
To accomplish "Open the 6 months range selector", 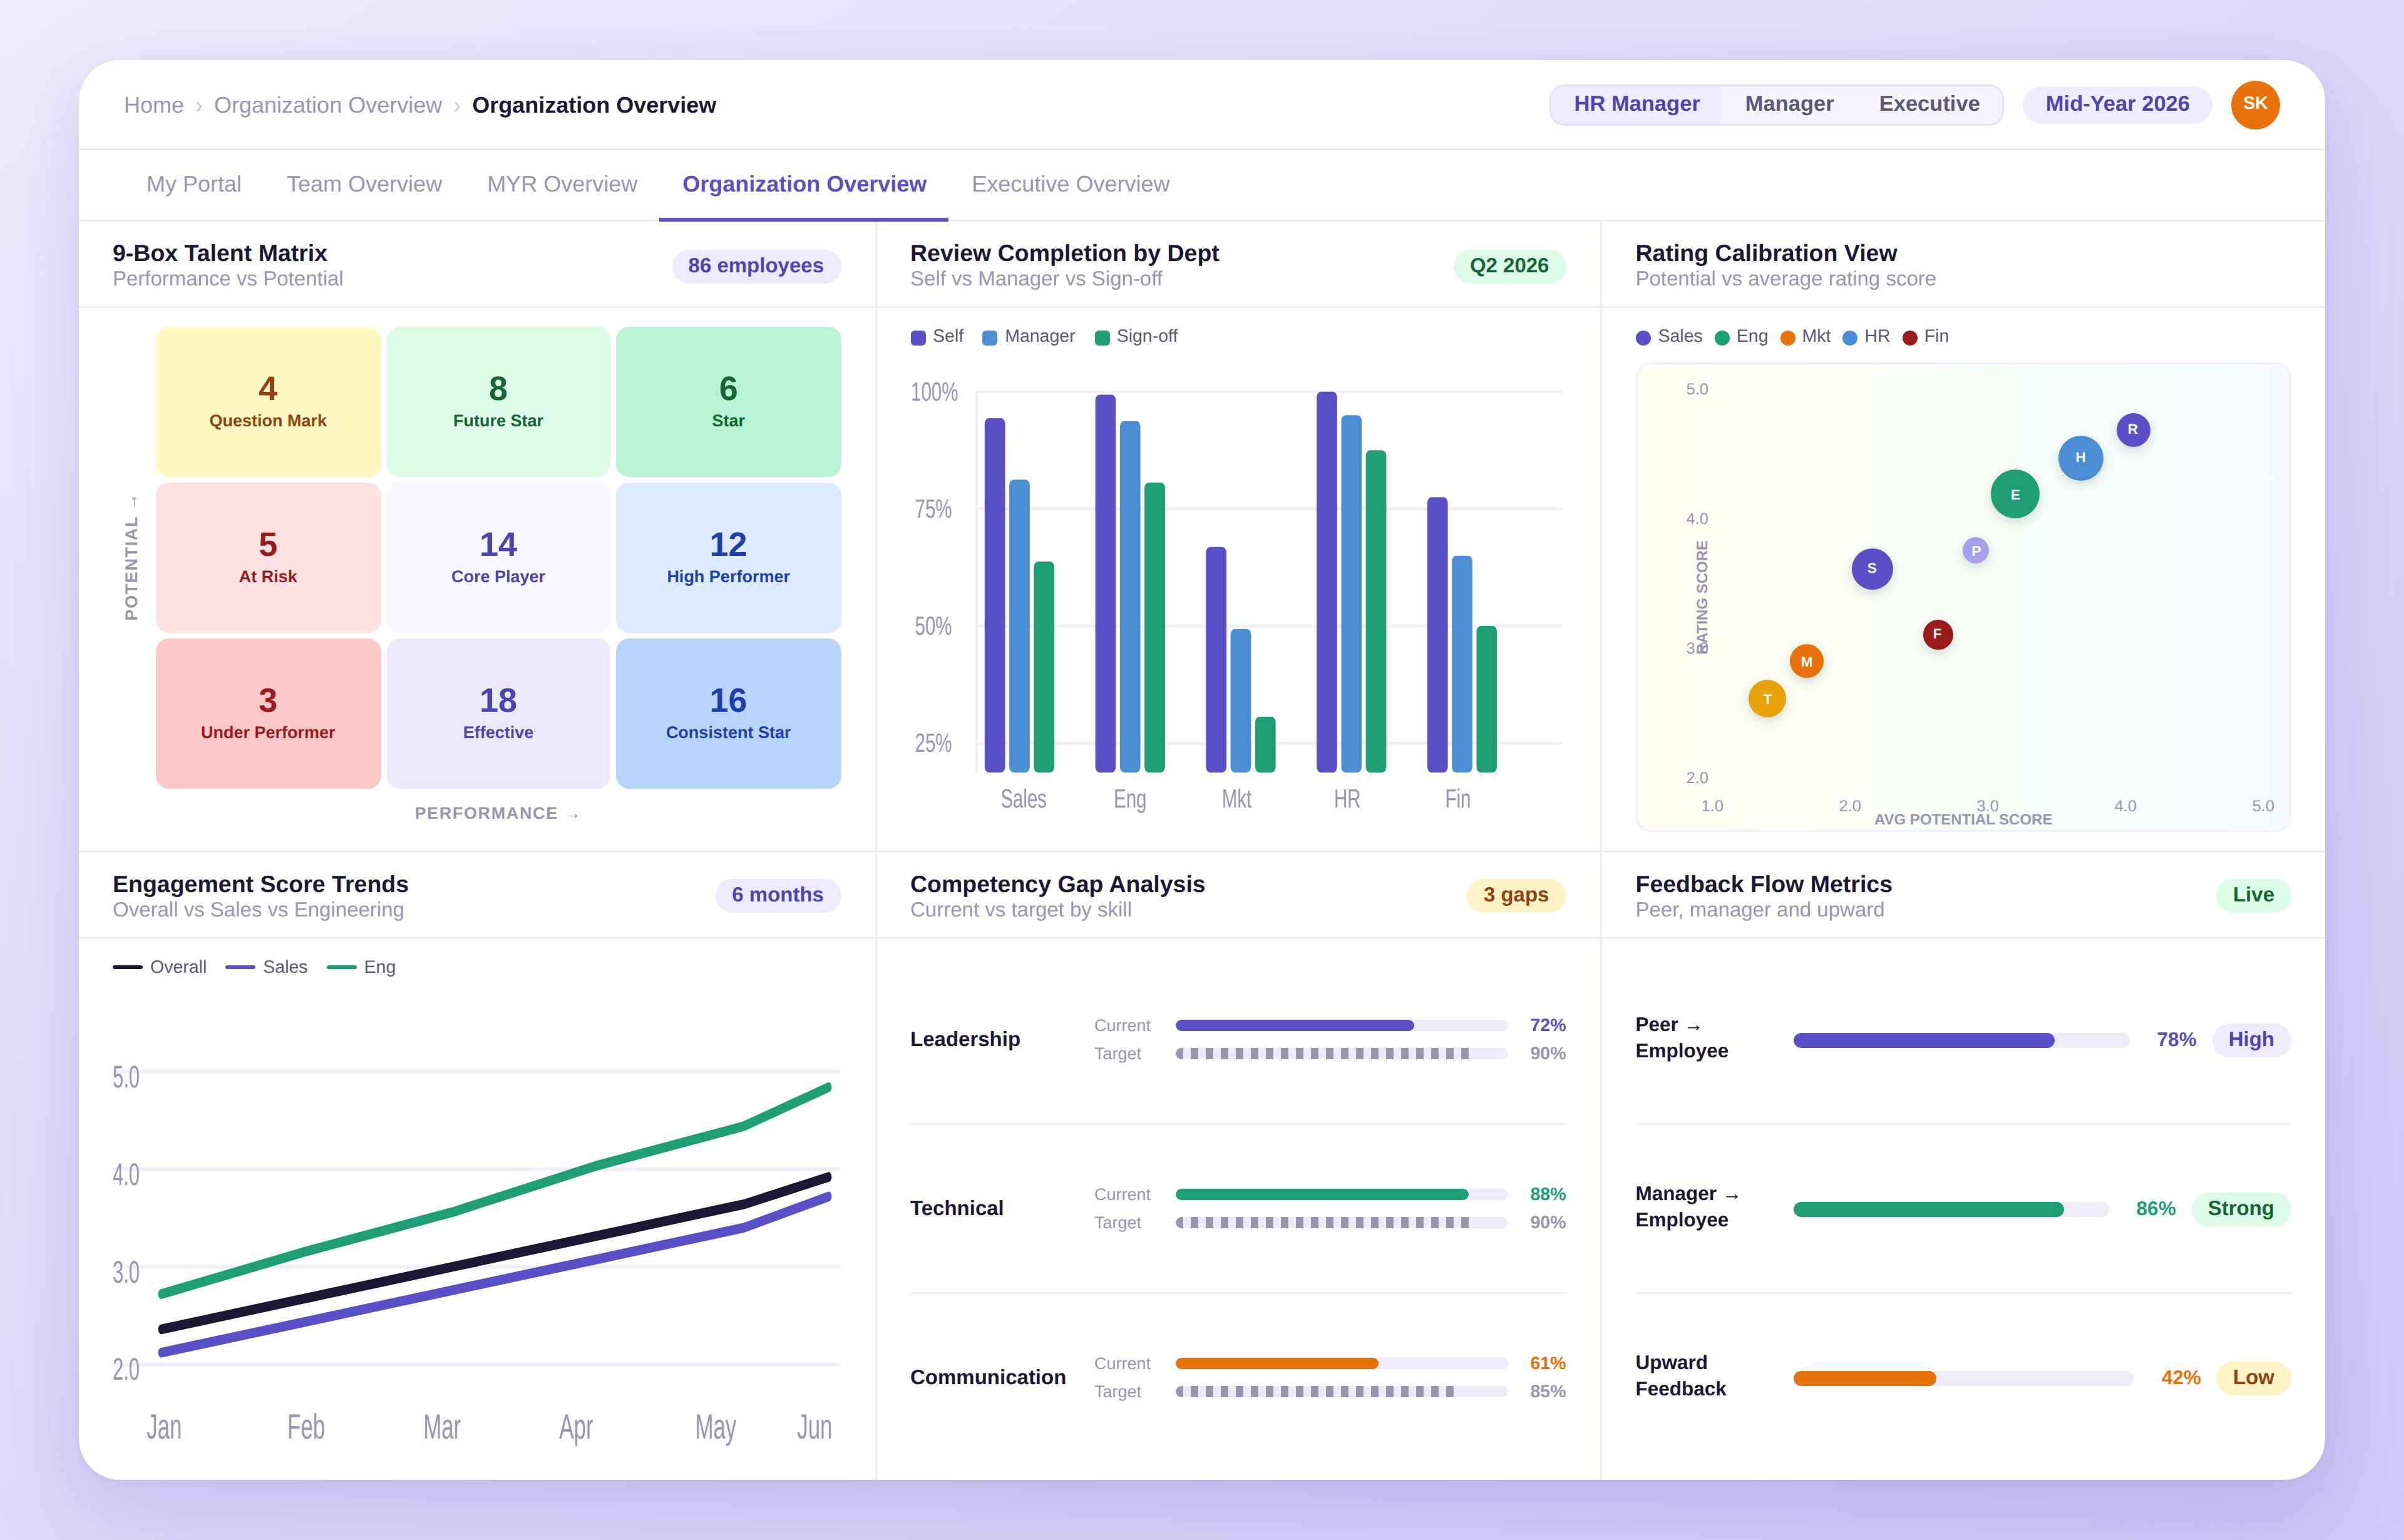I will pyautogui.click(x=777, y=895).
